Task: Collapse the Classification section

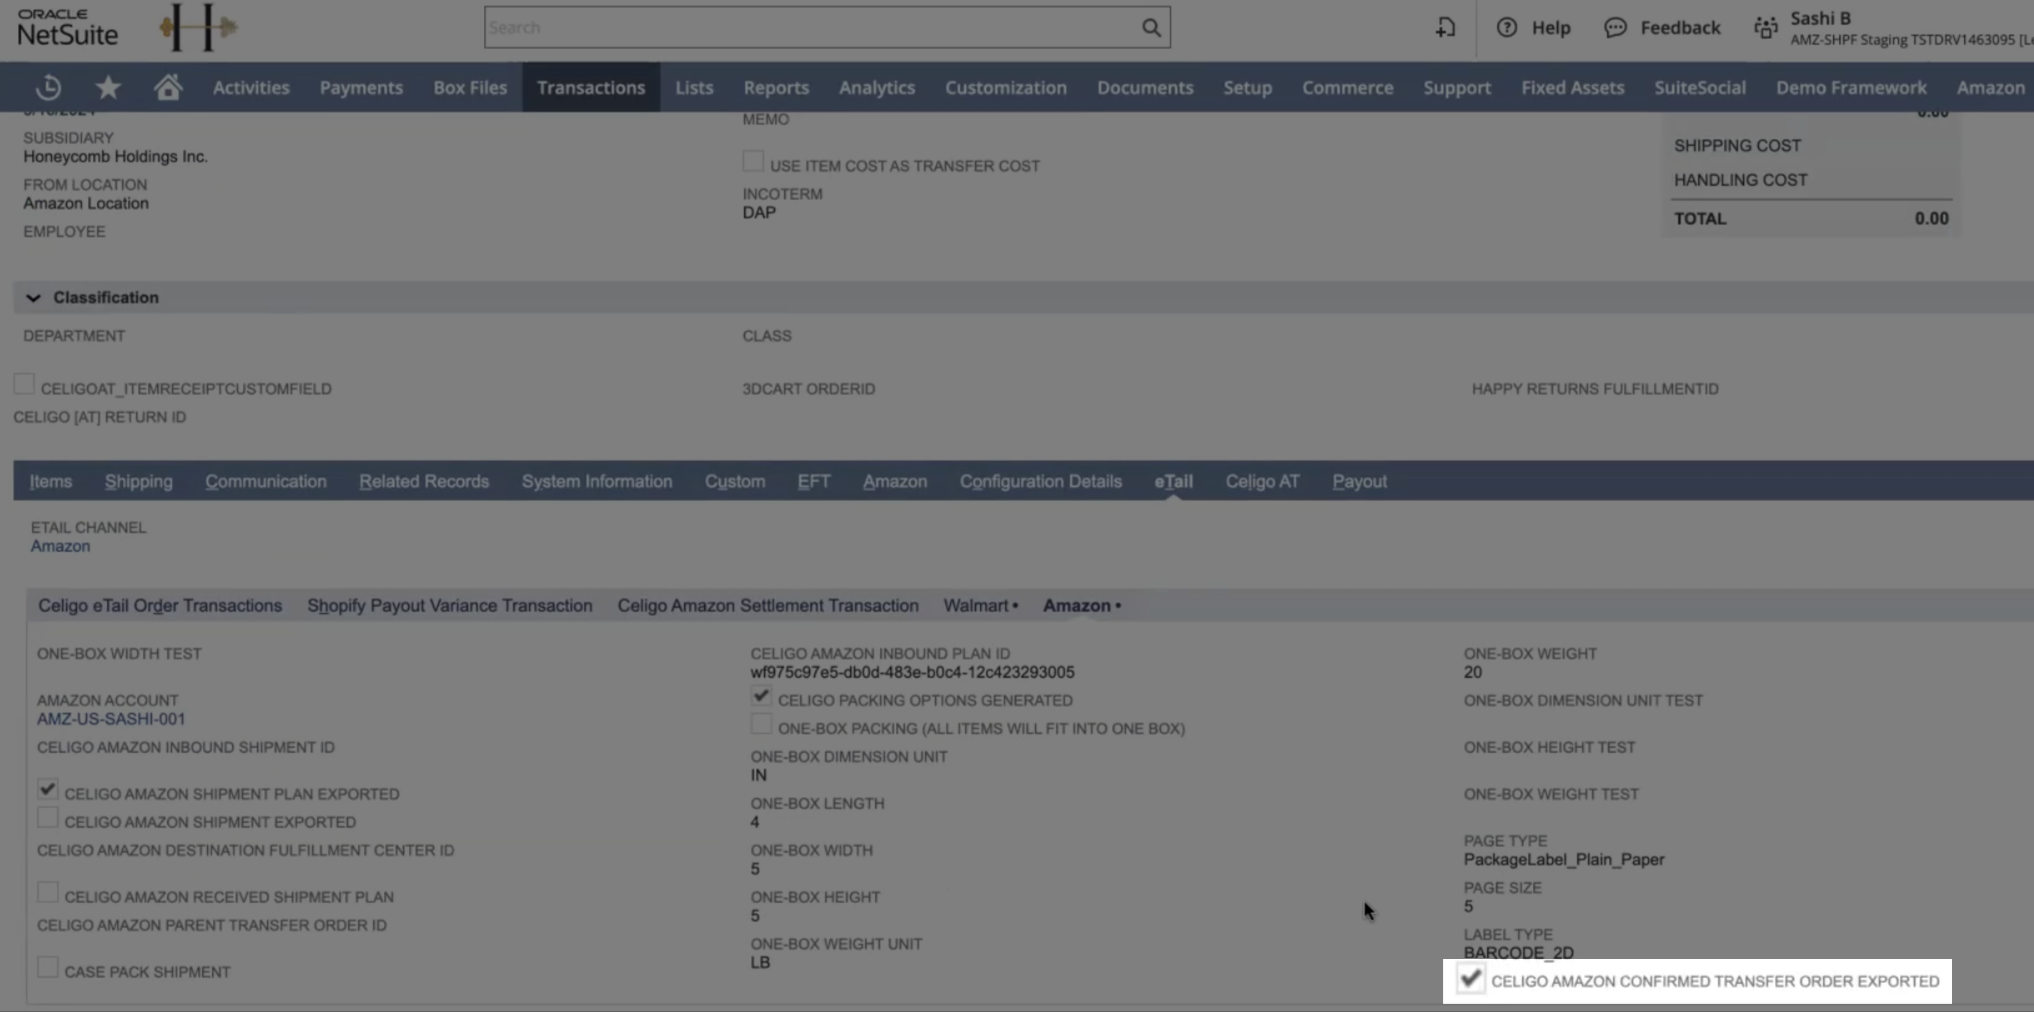Action: click(33, 298)
